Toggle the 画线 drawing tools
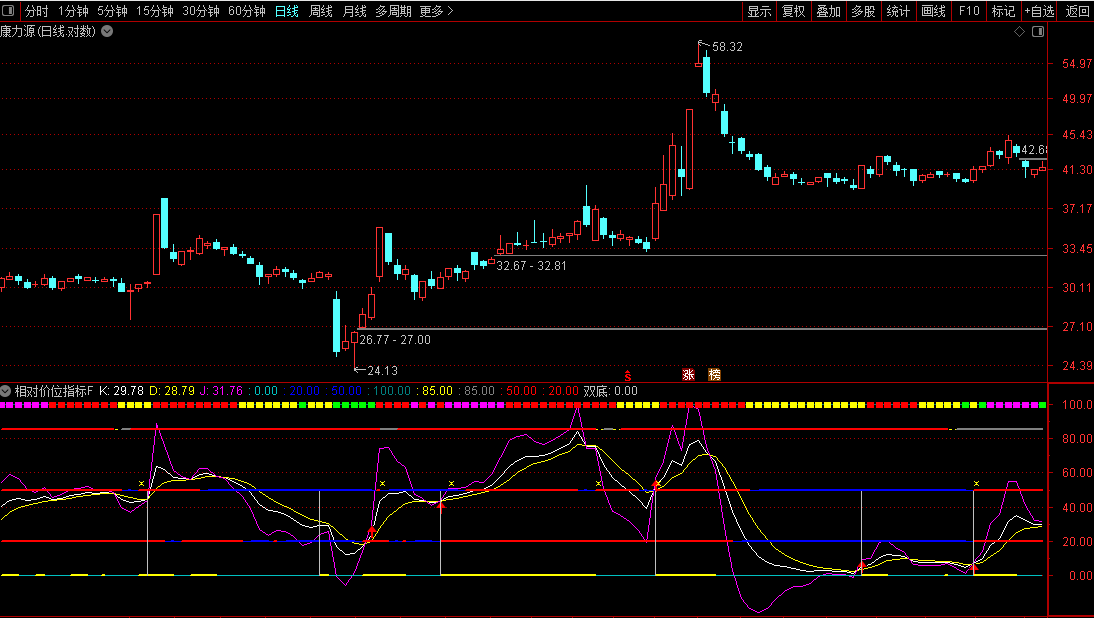The height and width of the screenshot is (618, 1094). 933,11
